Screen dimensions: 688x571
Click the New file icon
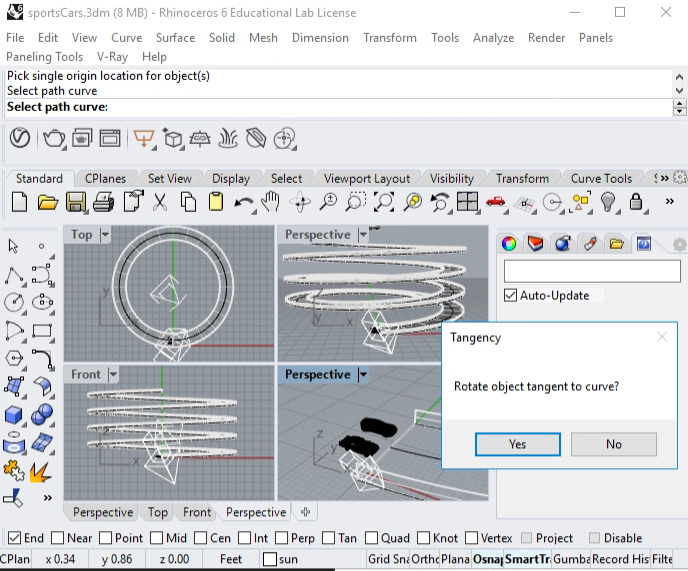[19, 202]
